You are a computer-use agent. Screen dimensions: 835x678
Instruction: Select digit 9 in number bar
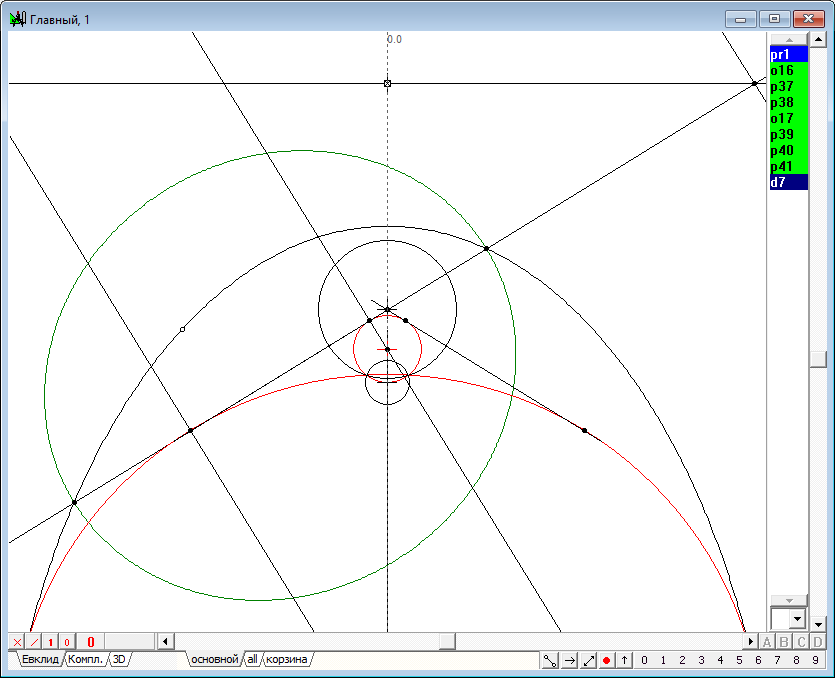(x=815, y=660)
